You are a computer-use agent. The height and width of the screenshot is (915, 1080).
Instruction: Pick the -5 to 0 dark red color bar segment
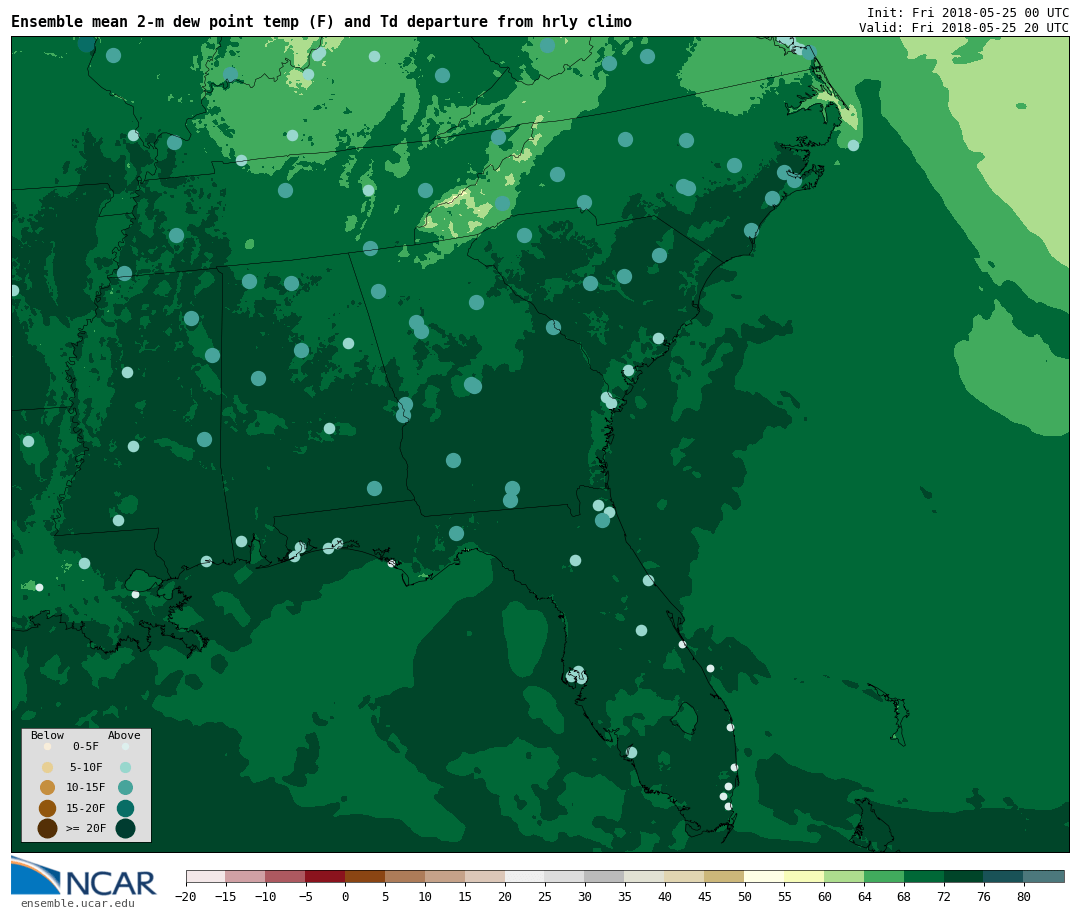click(x=326, y=876)
